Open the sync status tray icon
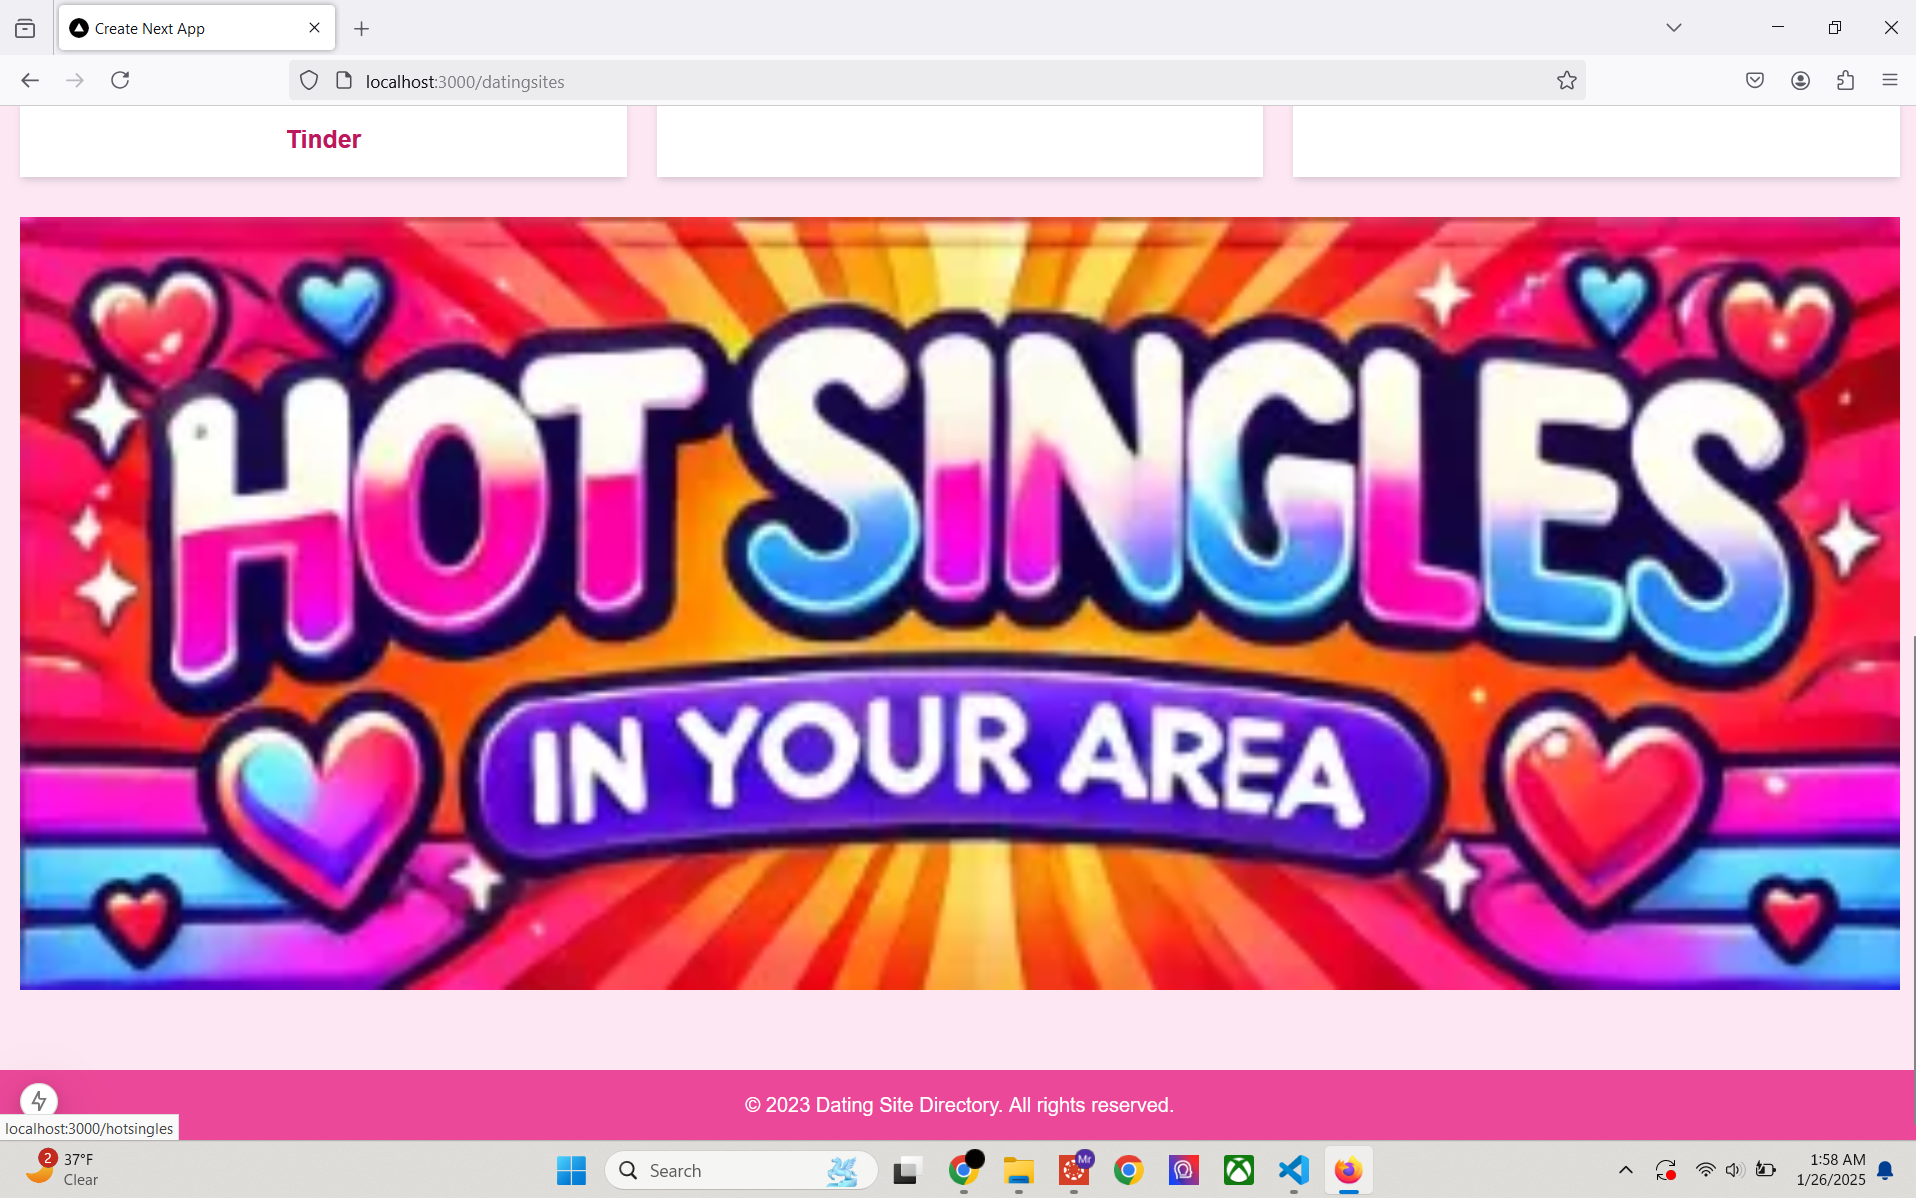1916x1198 pixels. tap(1666, 1170)
